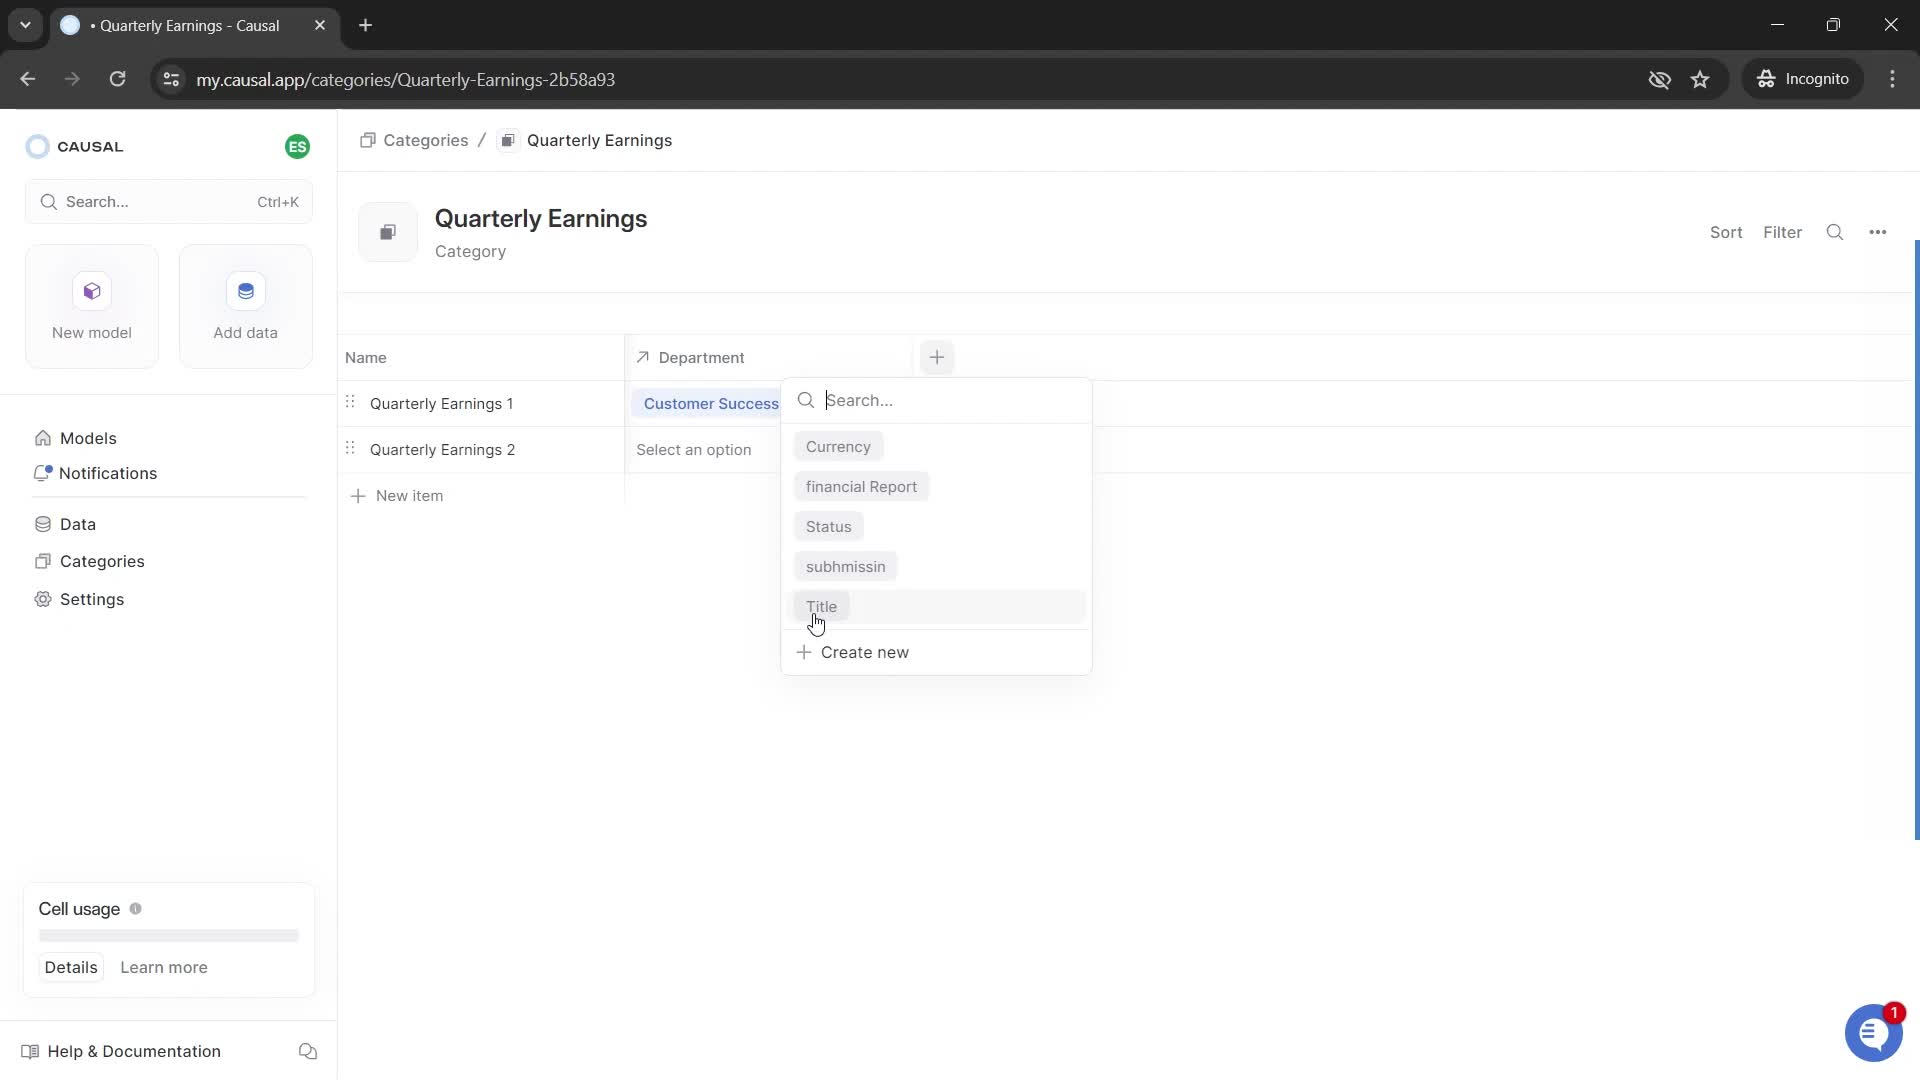This screenshot has height=1080, width=1920.
Task: Open the tab search dropdown arrow
Action: (25, 25)
